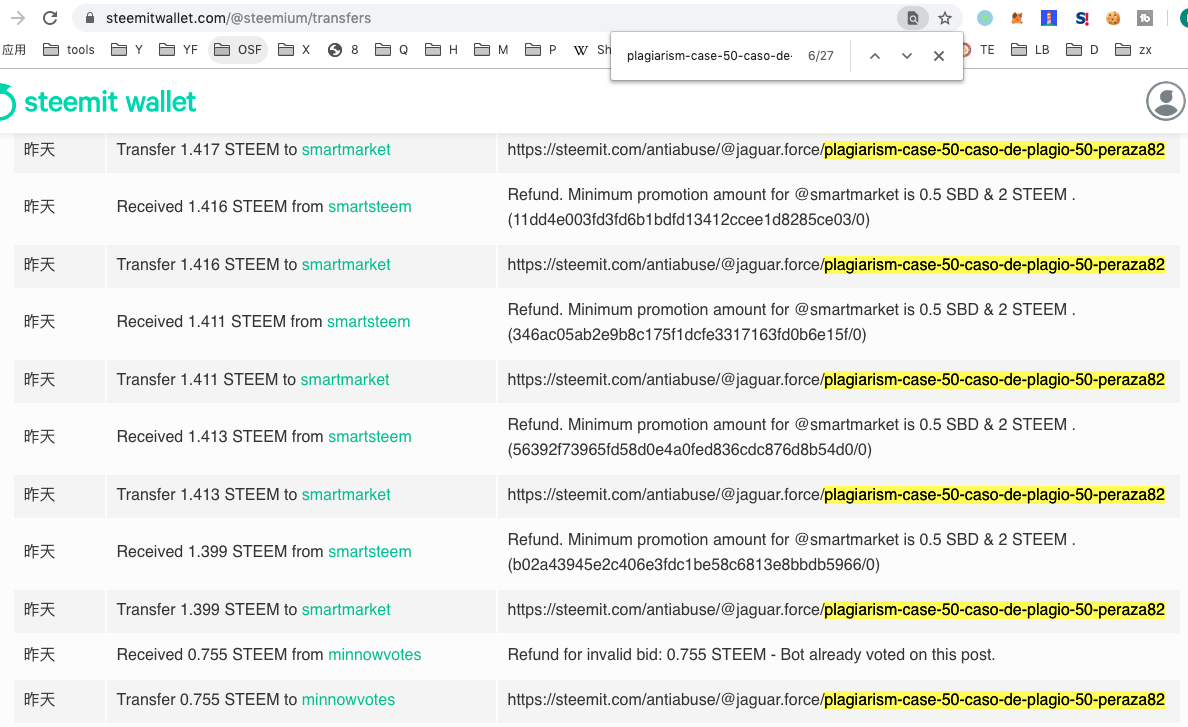This screenshot has height=727, width=1188.
Task: Open the MetaMask fox extension
Action: 1017,18
